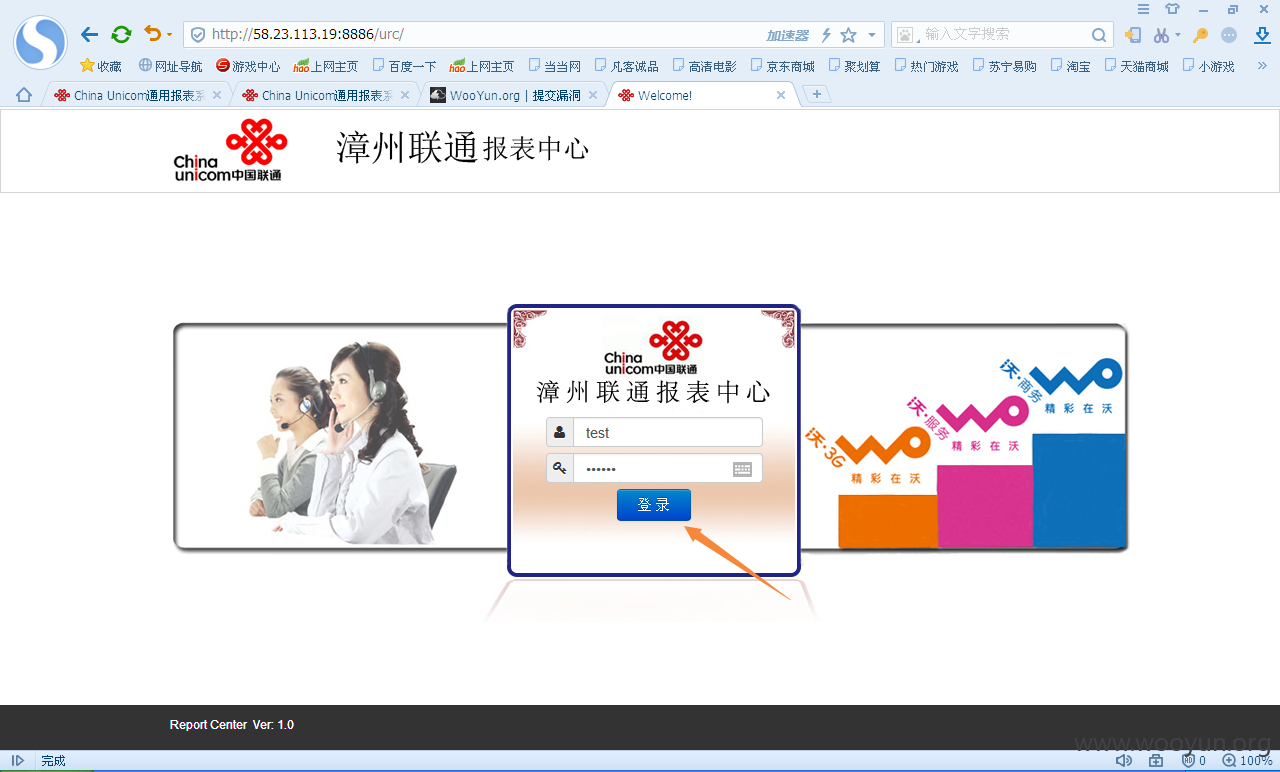The height and width of the screenshot is (772, 1280).
Task: Close the first China Unicom tab
Action: tap(217, 95)
